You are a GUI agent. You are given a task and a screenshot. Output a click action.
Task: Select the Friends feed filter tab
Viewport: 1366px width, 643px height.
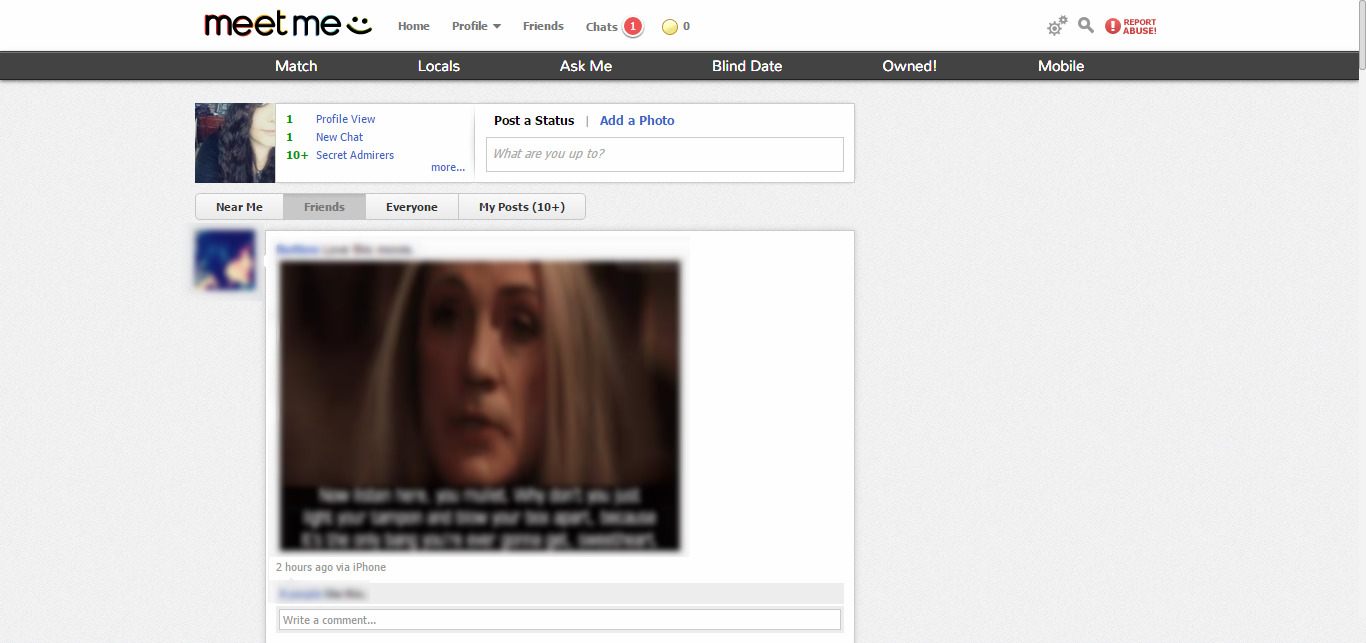pyautogui.click(x=324, y=207)
